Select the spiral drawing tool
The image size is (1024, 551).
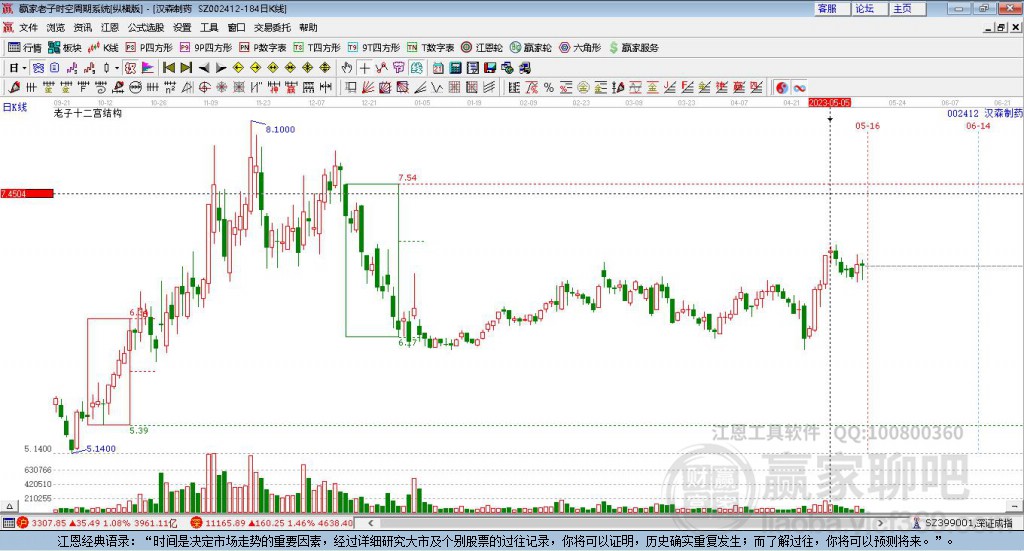[101, 87]
